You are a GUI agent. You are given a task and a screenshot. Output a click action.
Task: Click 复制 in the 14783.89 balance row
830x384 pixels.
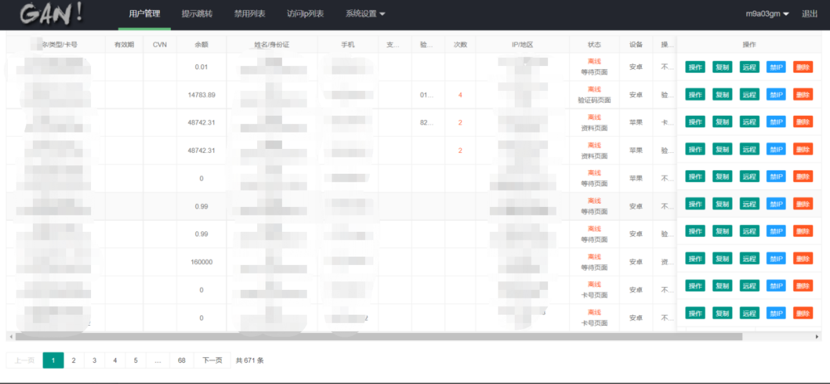pos(723,94)
